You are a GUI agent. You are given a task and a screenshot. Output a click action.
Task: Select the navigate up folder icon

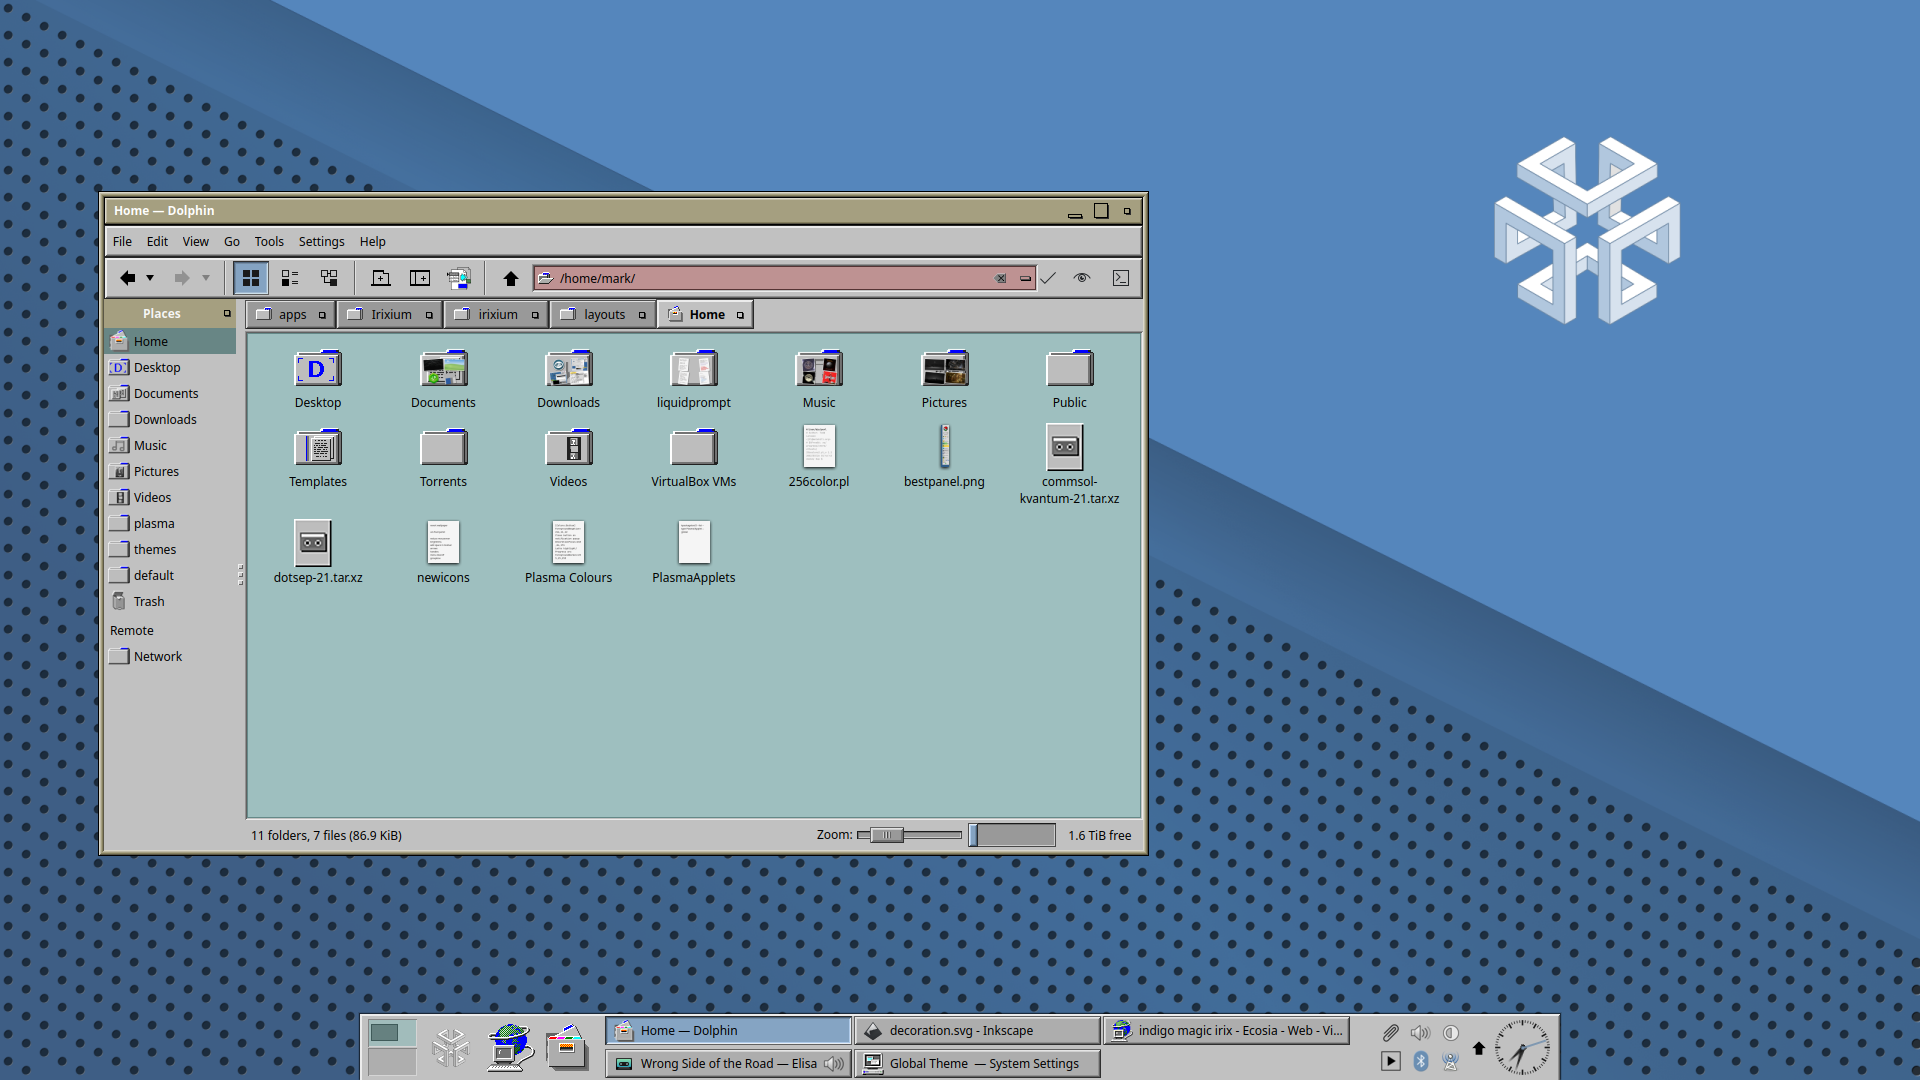point(510,277)
